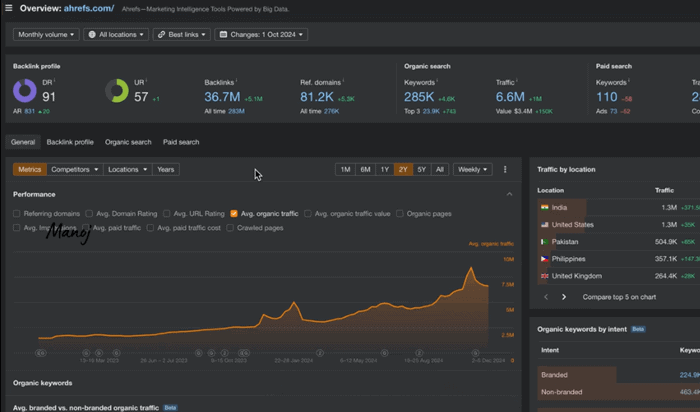Switch to the Organic search tab
The image size is (700, 412).
pos(128,142)
